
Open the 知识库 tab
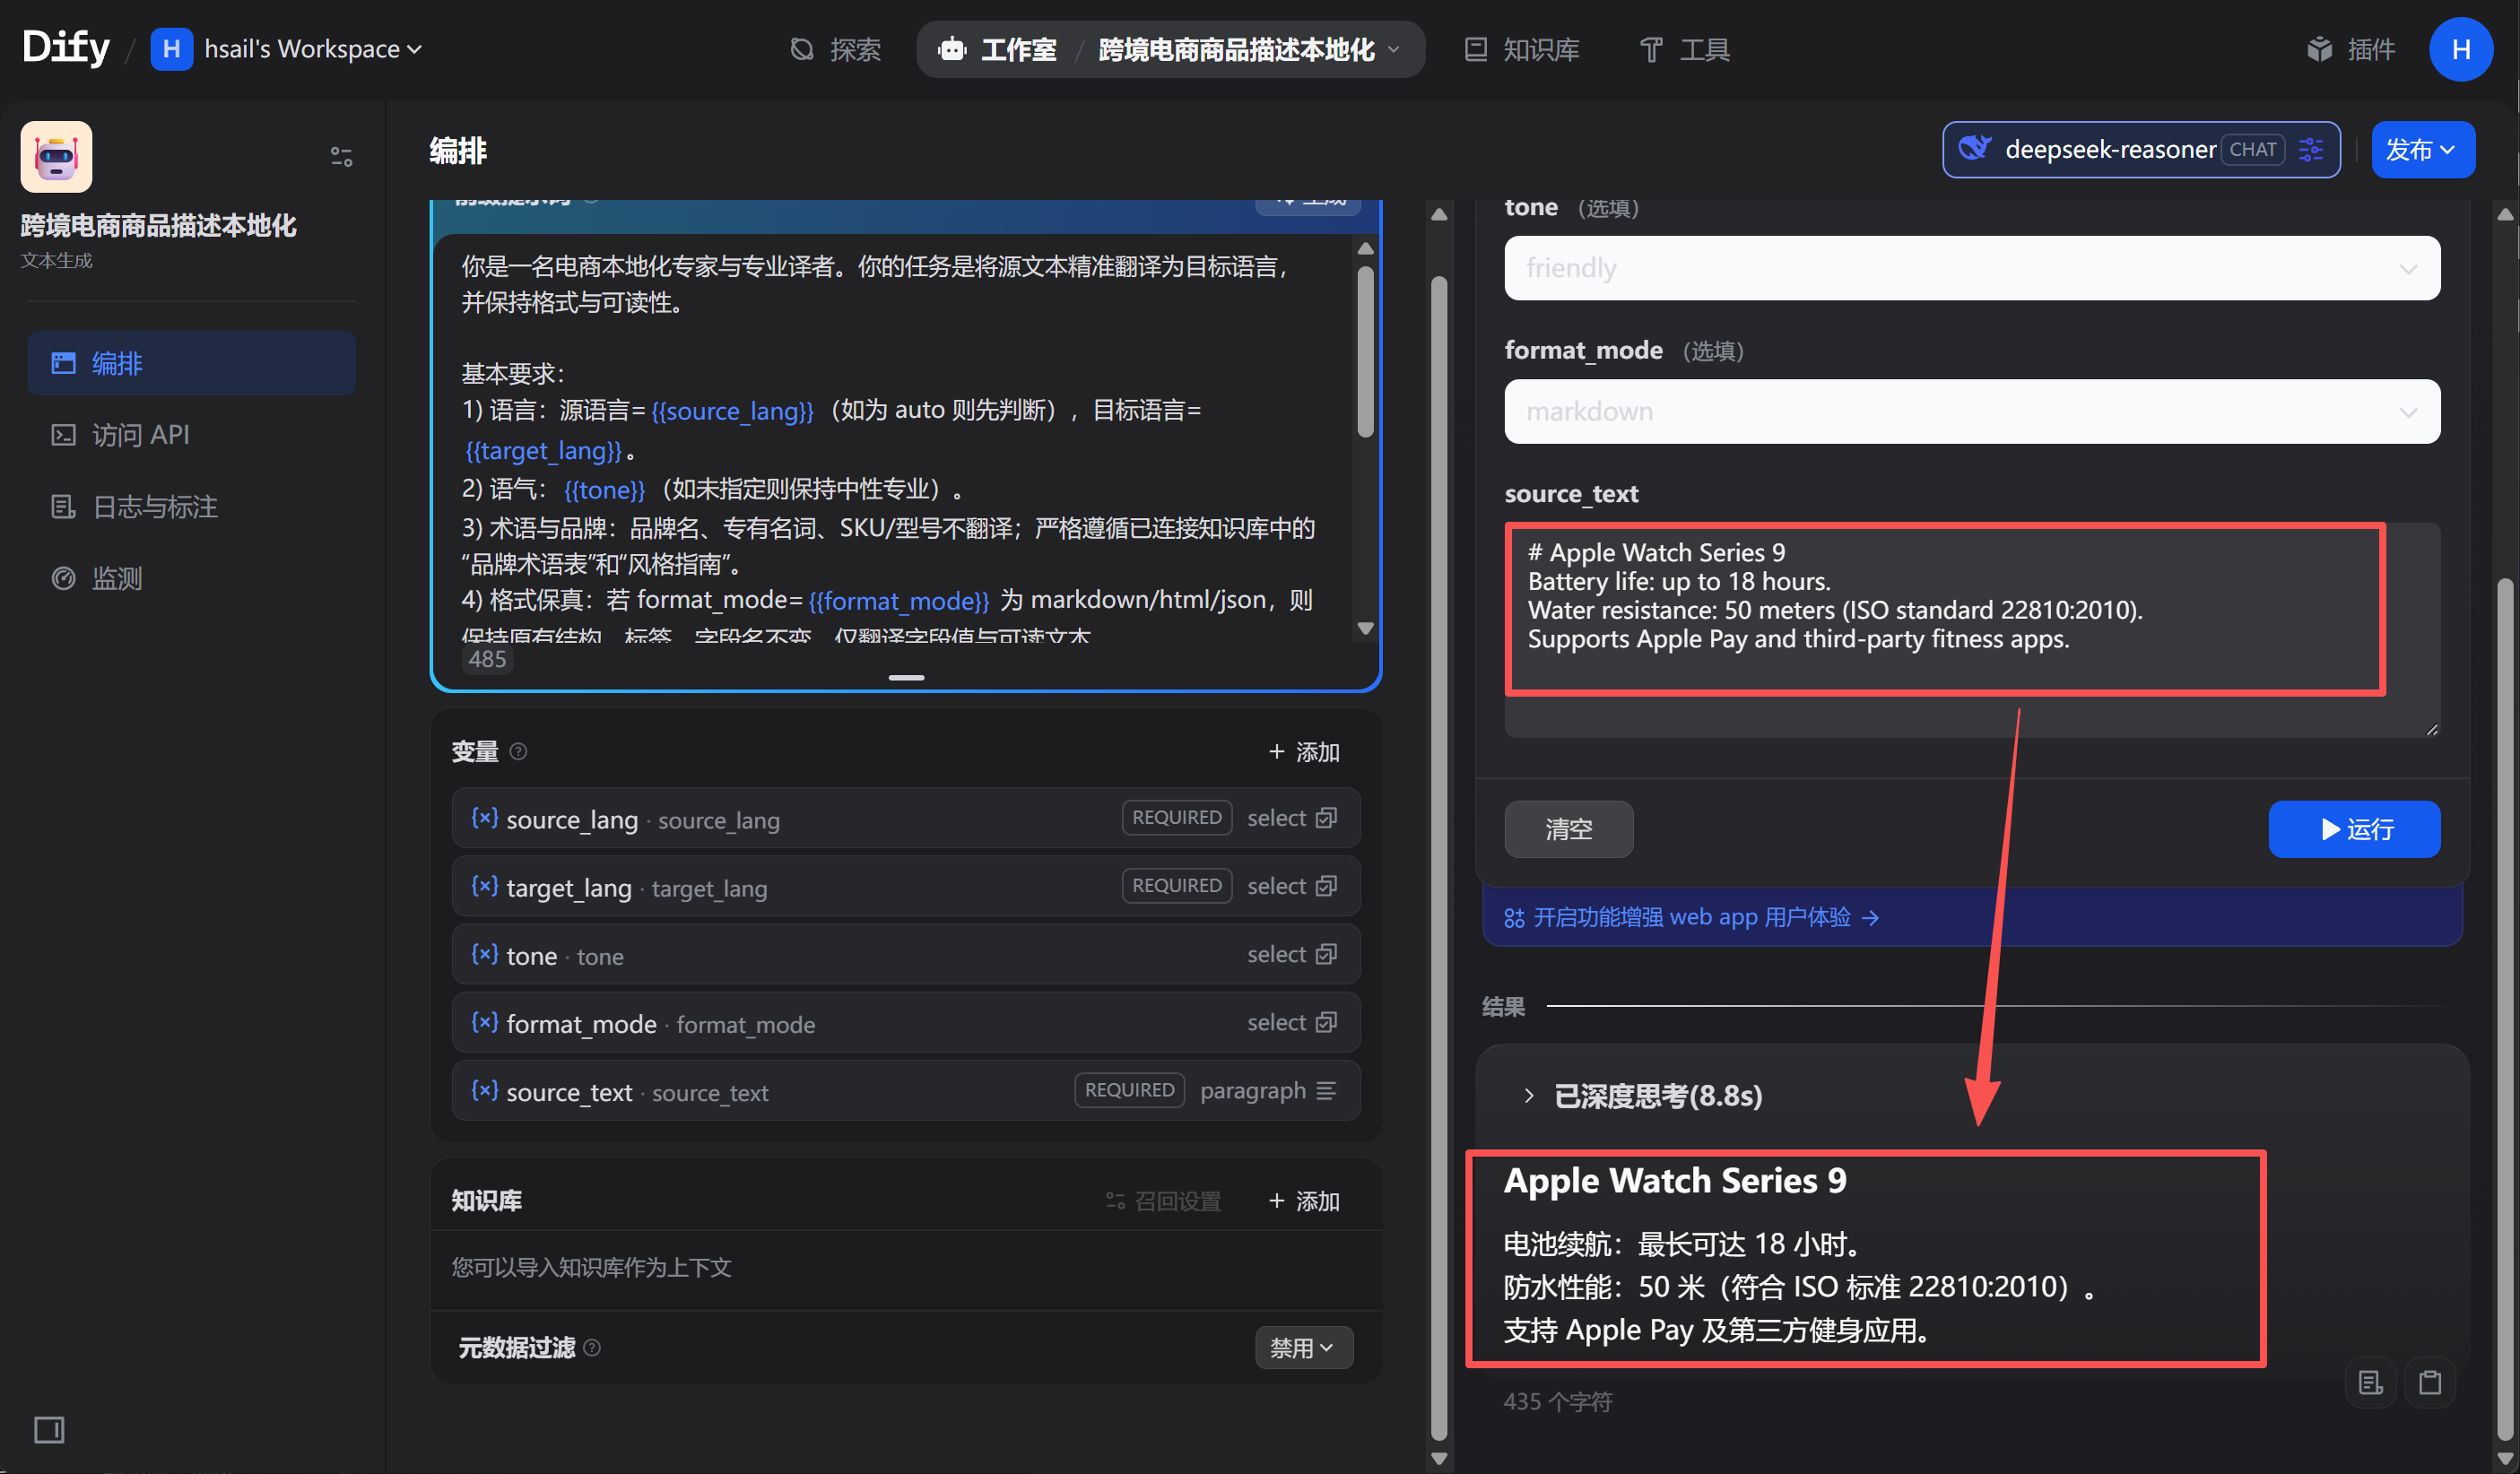point(1521,49)
